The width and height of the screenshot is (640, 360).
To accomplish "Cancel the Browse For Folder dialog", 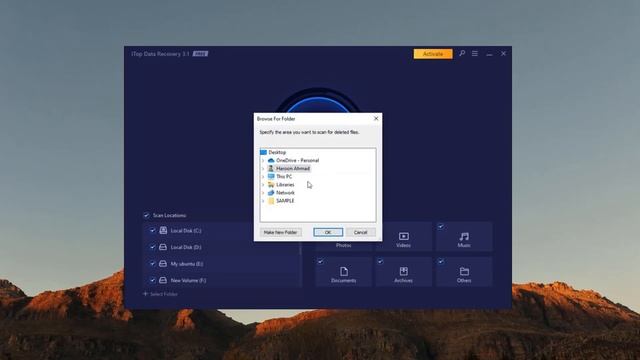I will [360, 232].
